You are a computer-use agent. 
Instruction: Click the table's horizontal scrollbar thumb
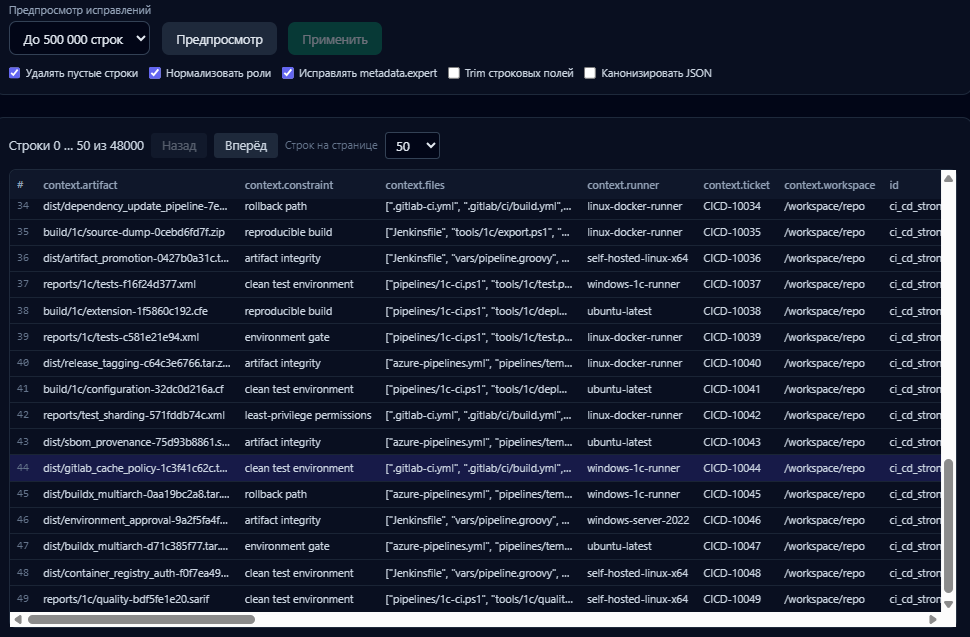141,619
